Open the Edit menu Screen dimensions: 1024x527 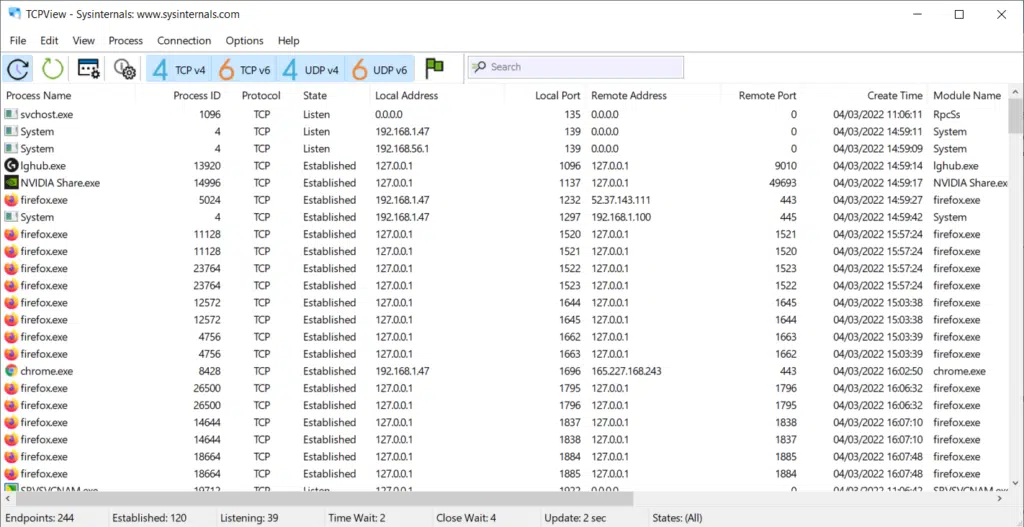click(49, 40)
